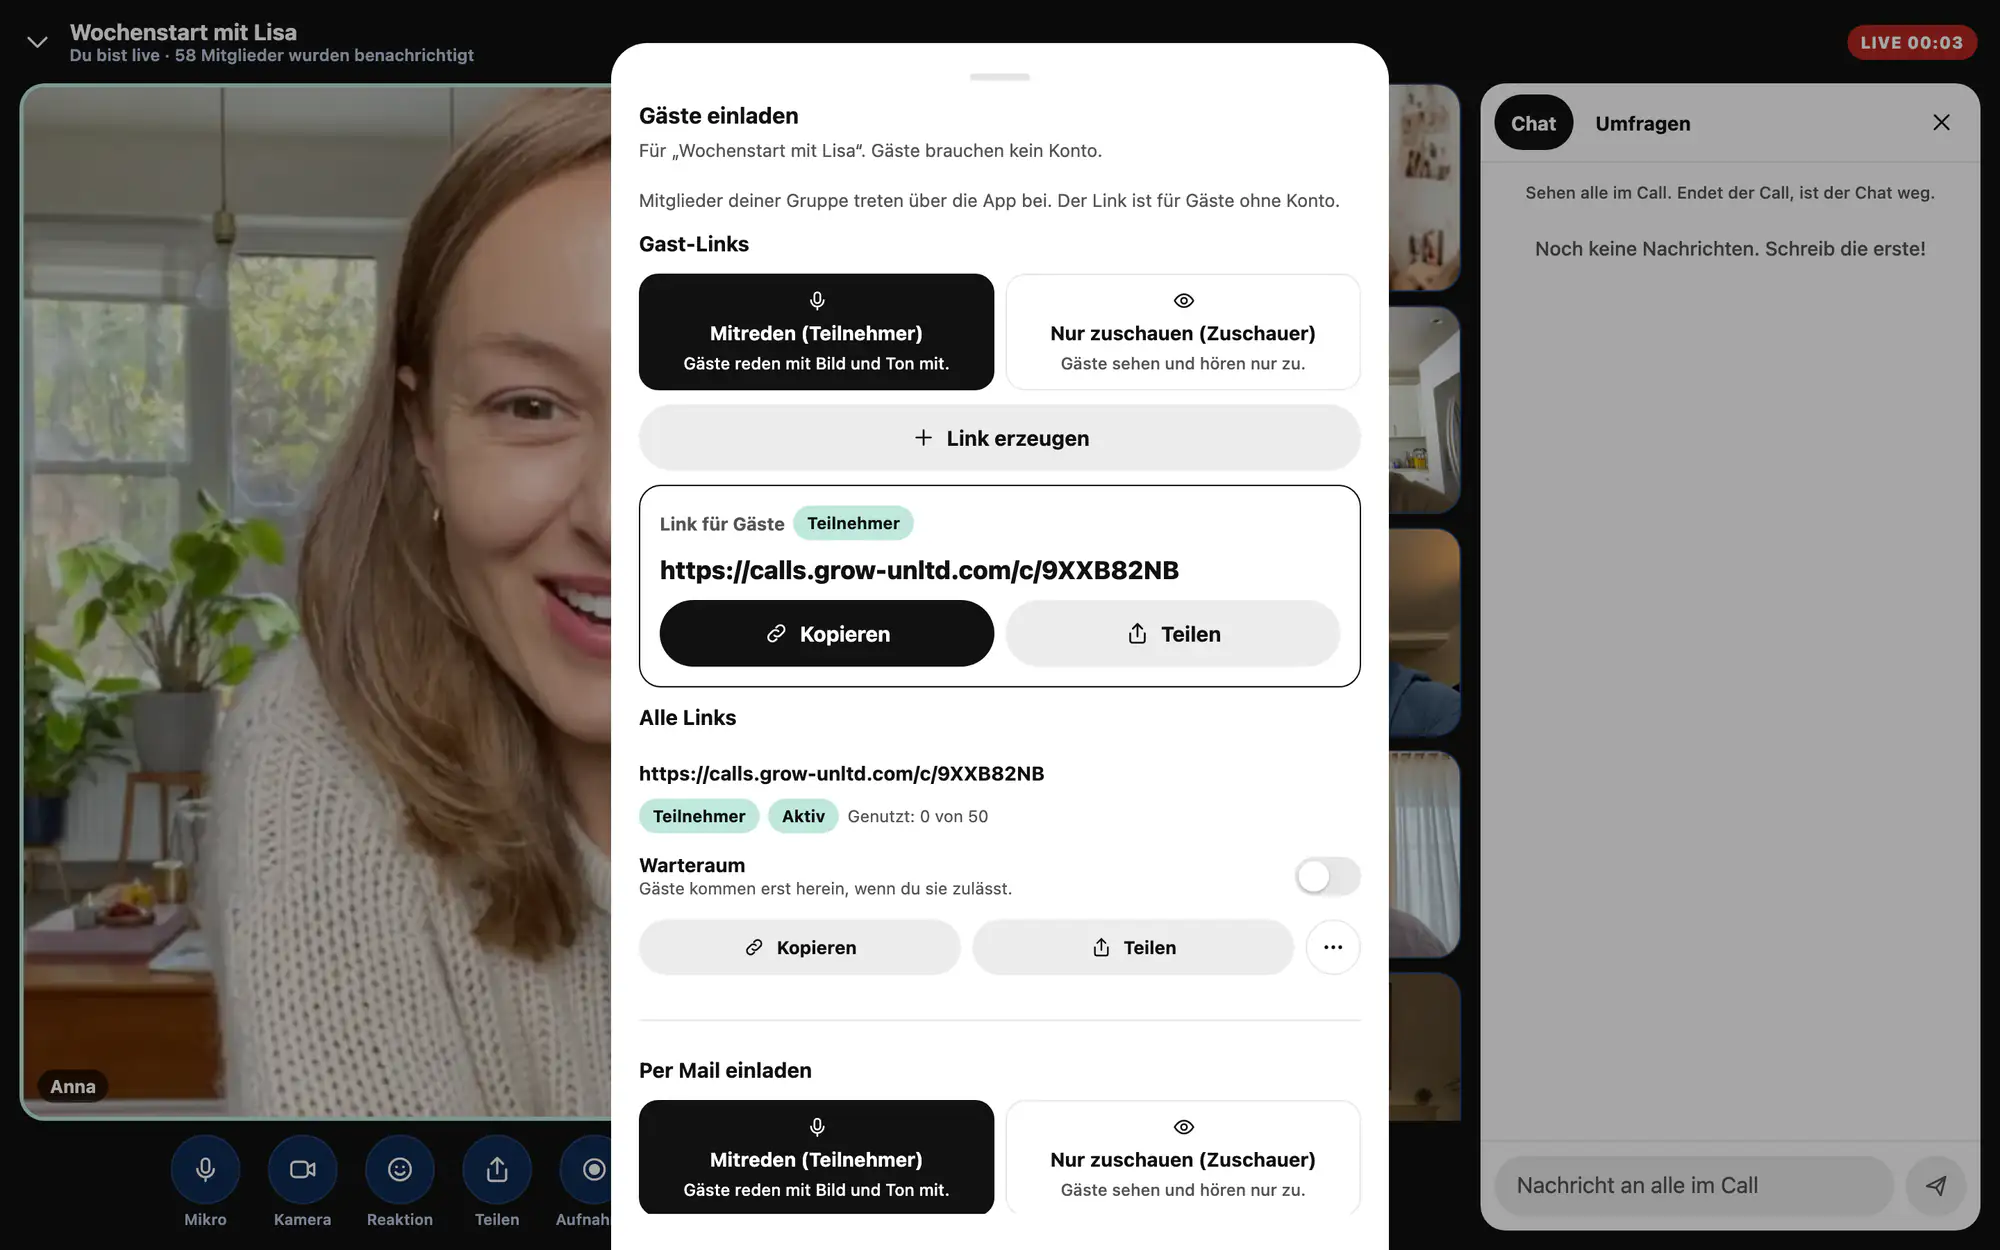Image resolution: width=2000 pixels, height=1250 pixels.
Task: Collapse call view with top-left chevron
Action: (x=37, y=42)
